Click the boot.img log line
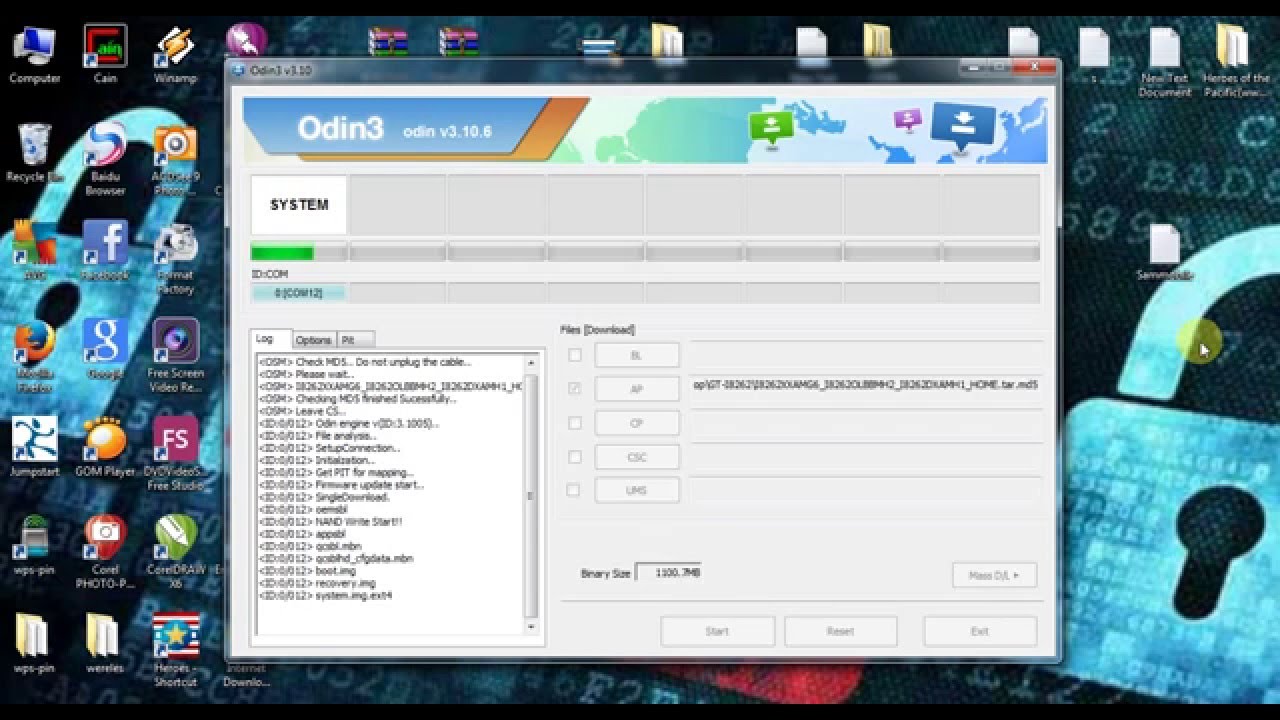Screen dimensions: 1280x720 [x=308, y=571]
